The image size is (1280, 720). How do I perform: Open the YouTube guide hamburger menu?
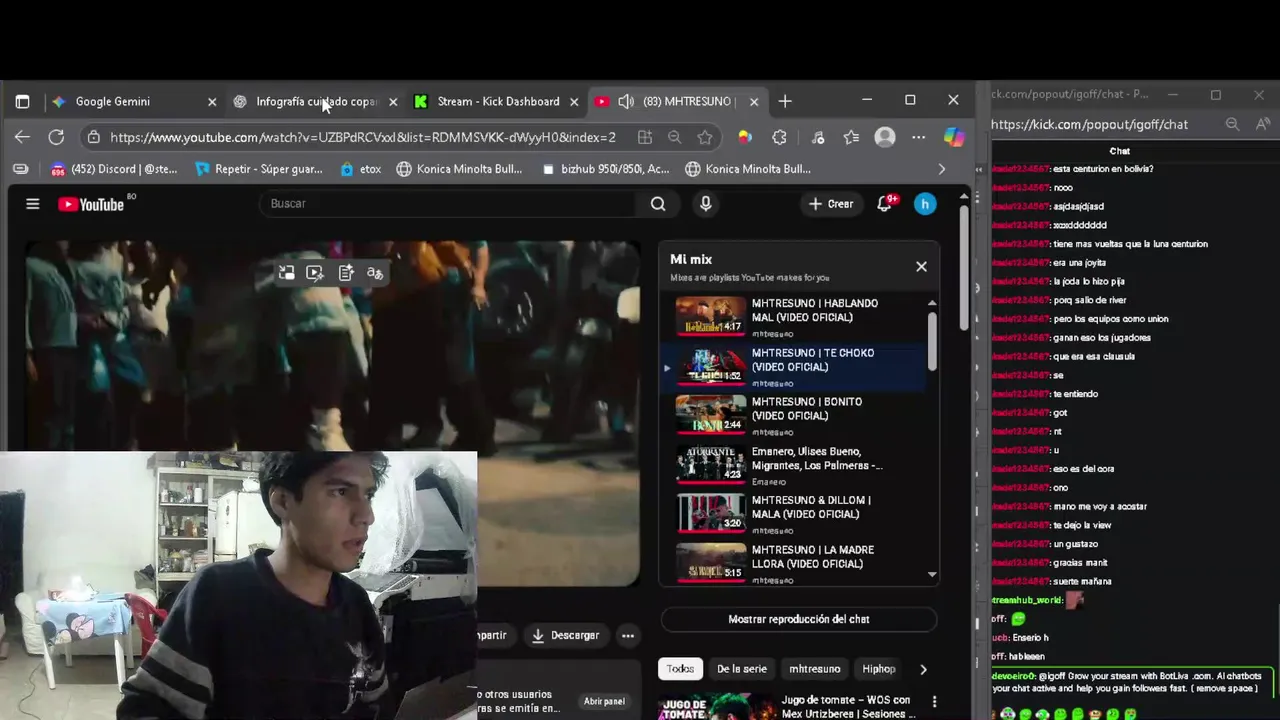coord(33,204)
